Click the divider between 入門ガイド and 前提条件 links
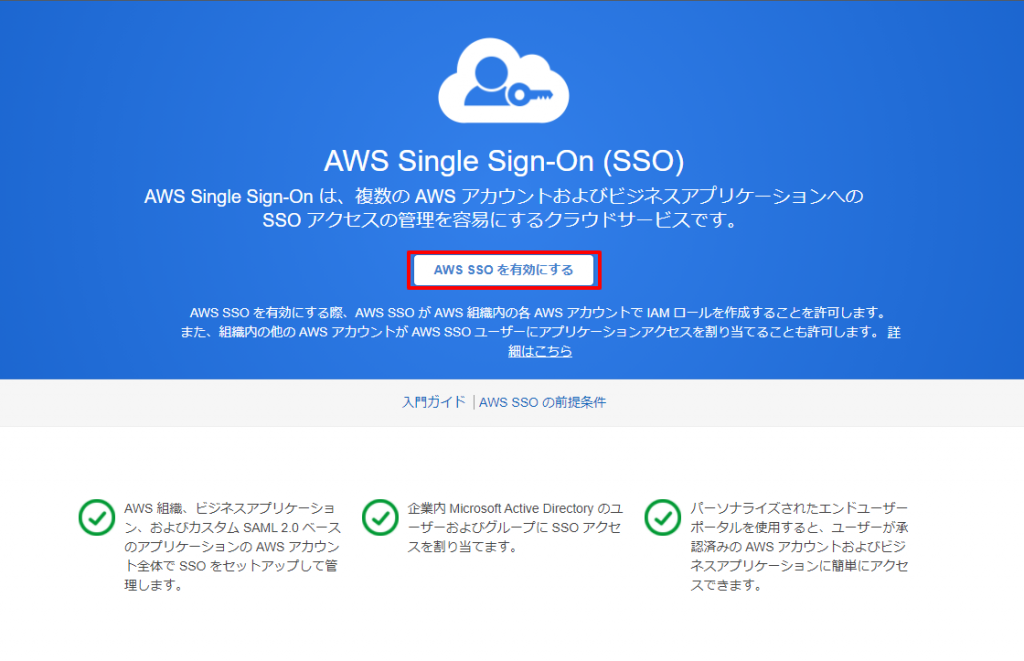The image size is (1024, 661). 473,402
